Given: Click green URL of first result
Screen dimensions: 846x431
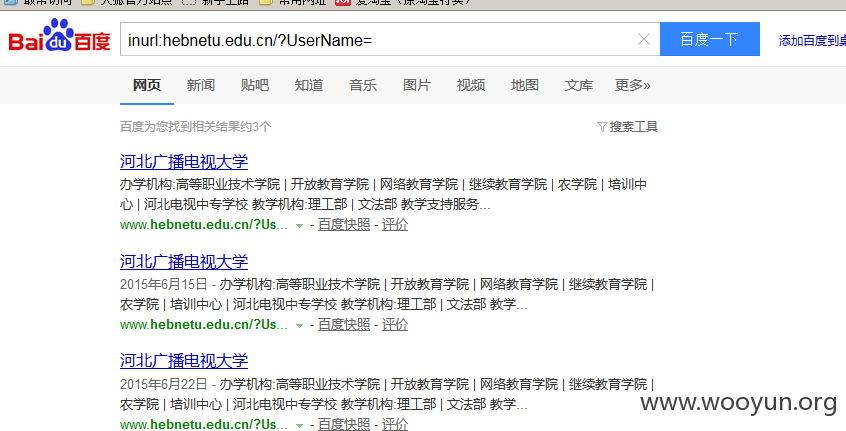Looking at the screenshot, I should pos(203,225).
